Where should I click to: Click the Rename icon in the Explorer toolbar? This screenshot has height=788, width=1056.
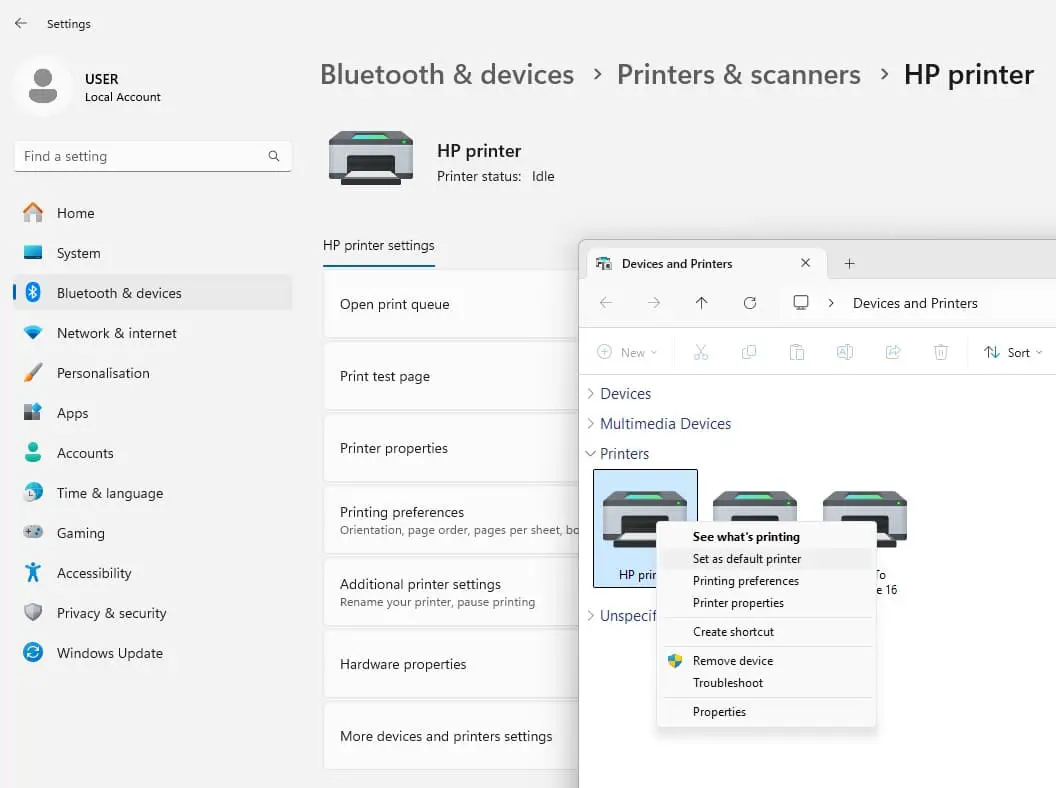pyautogui.click(x=845, y=351)
